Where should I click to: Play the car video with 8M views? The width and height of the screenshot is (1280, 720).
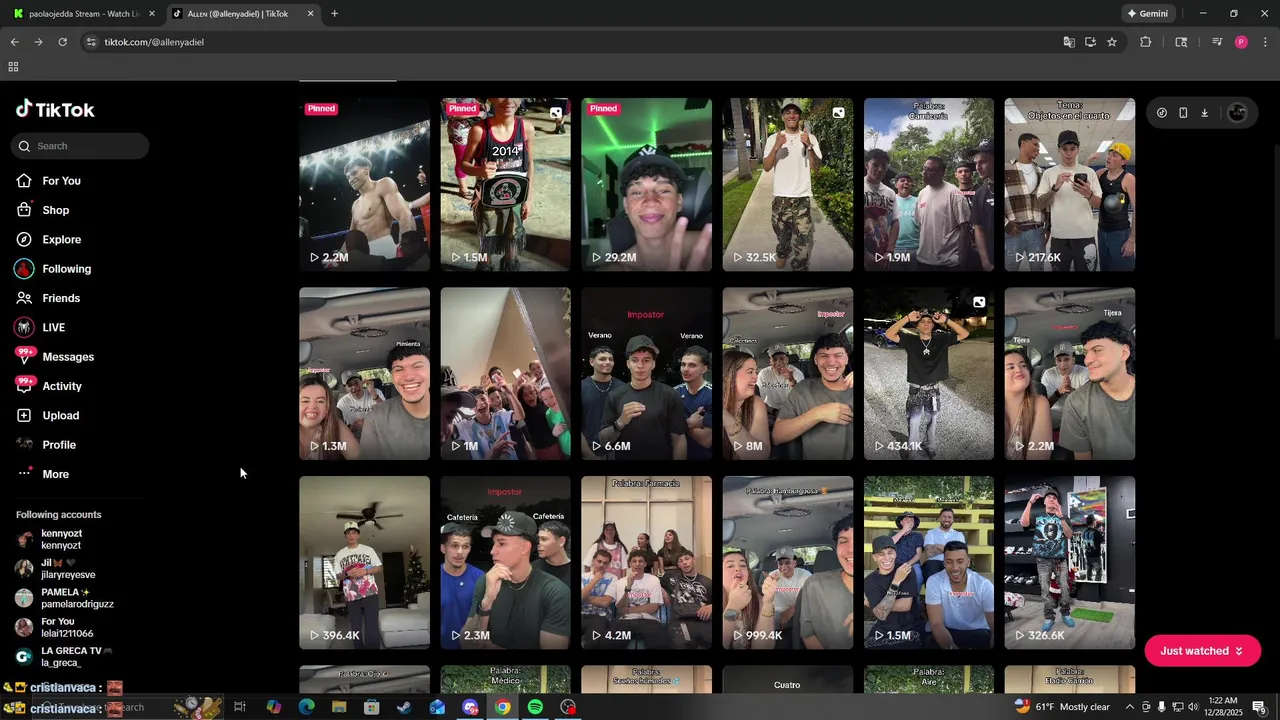pos(787,374)
